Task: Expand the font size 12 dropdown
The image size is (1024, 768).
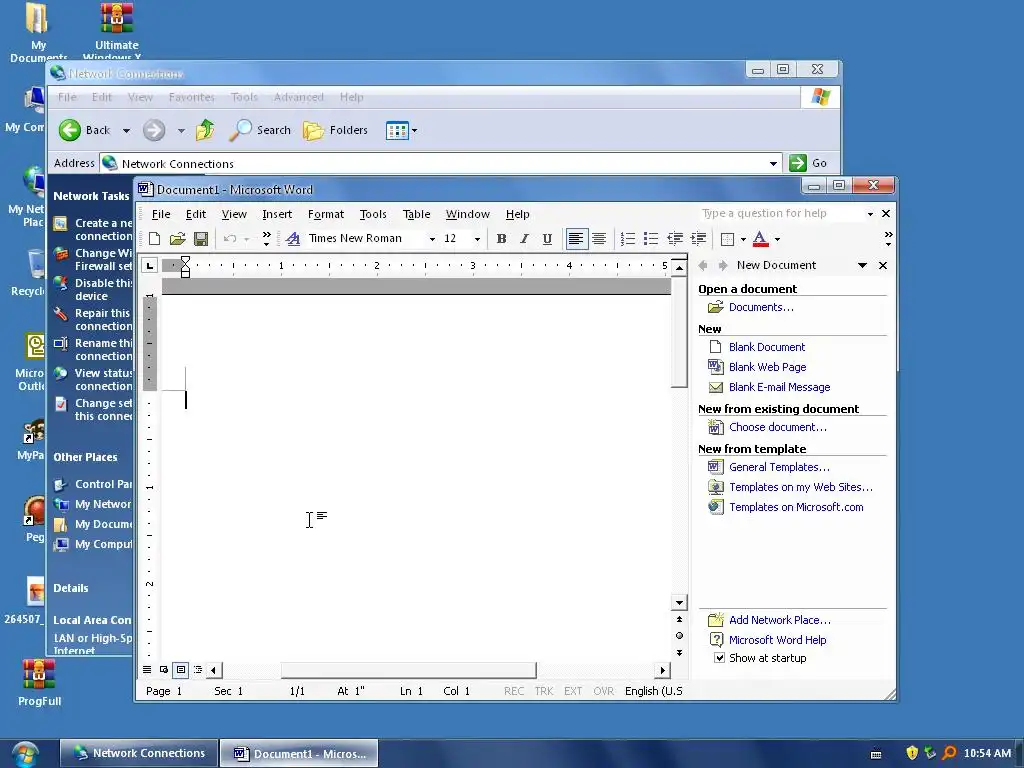Action: pos(477,240)
